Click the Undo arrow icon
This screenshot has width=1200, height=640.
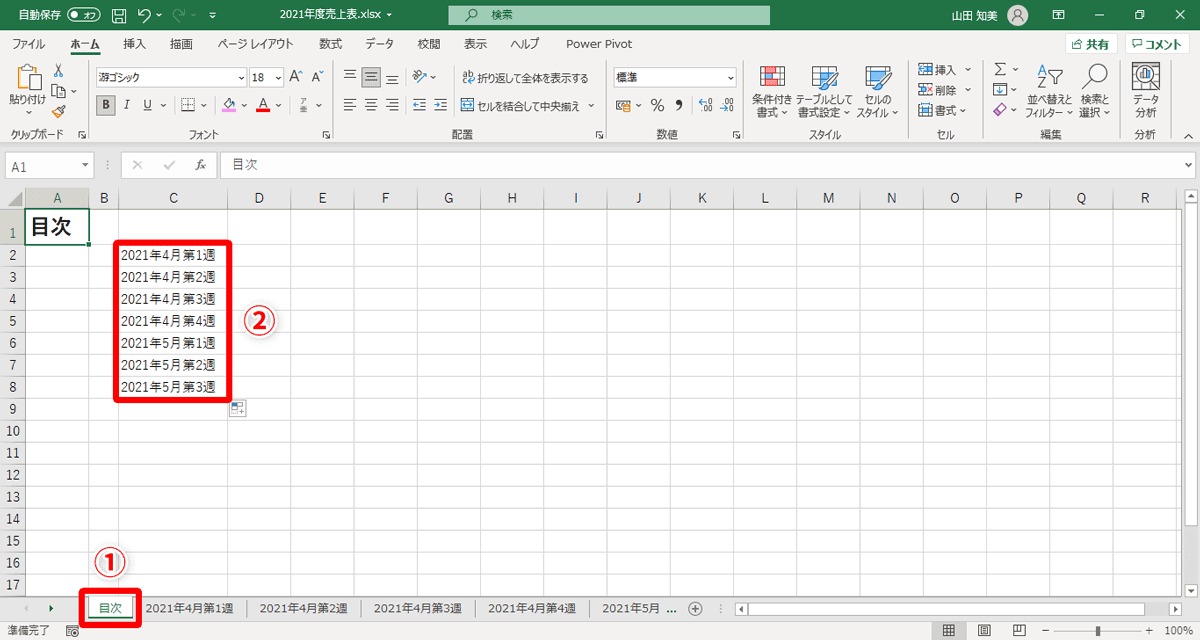(x=145, y=15)
